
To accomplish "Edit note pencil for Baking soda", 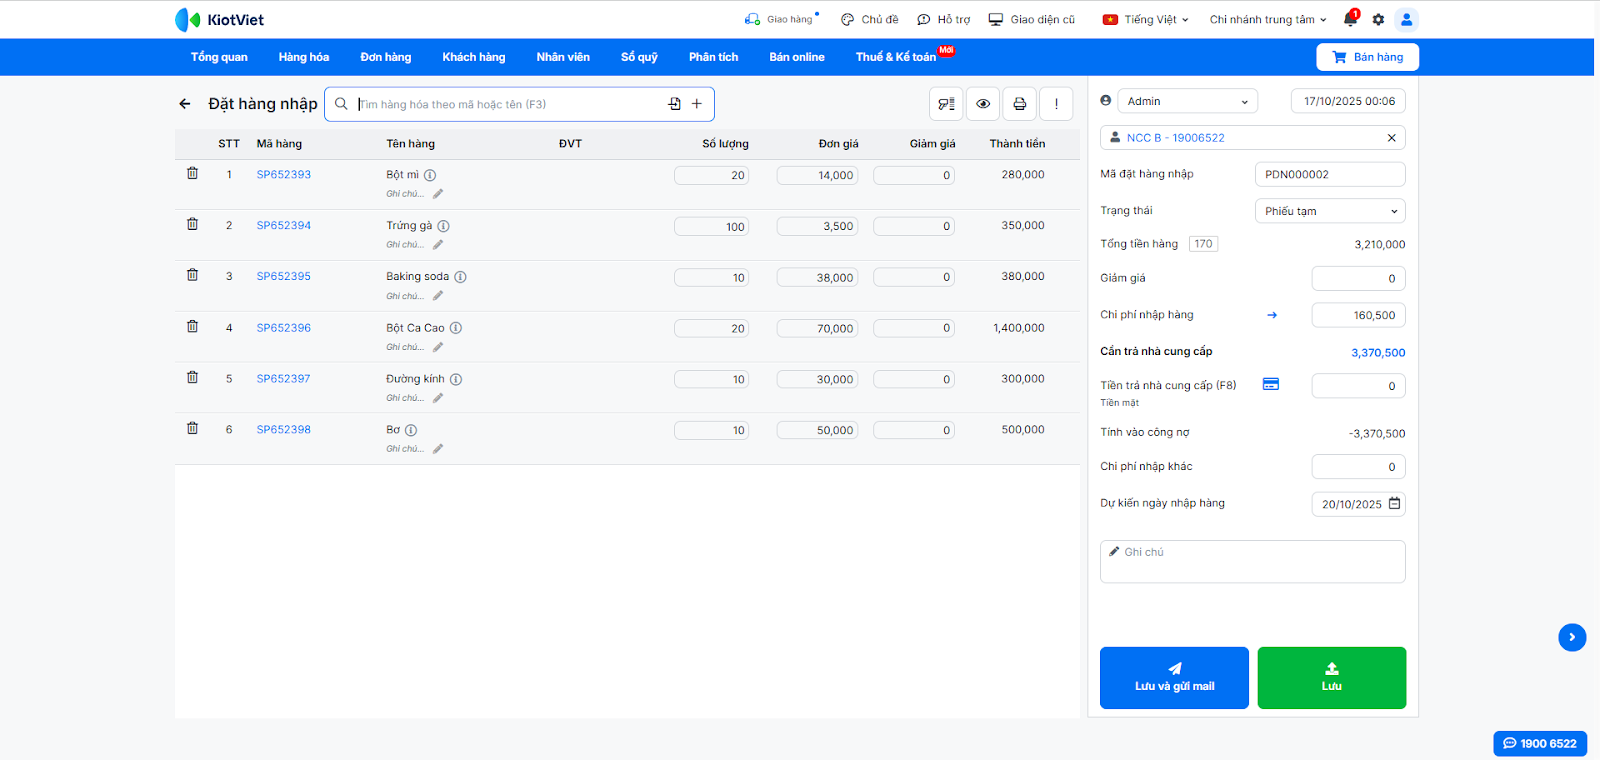I will [438, 296].
